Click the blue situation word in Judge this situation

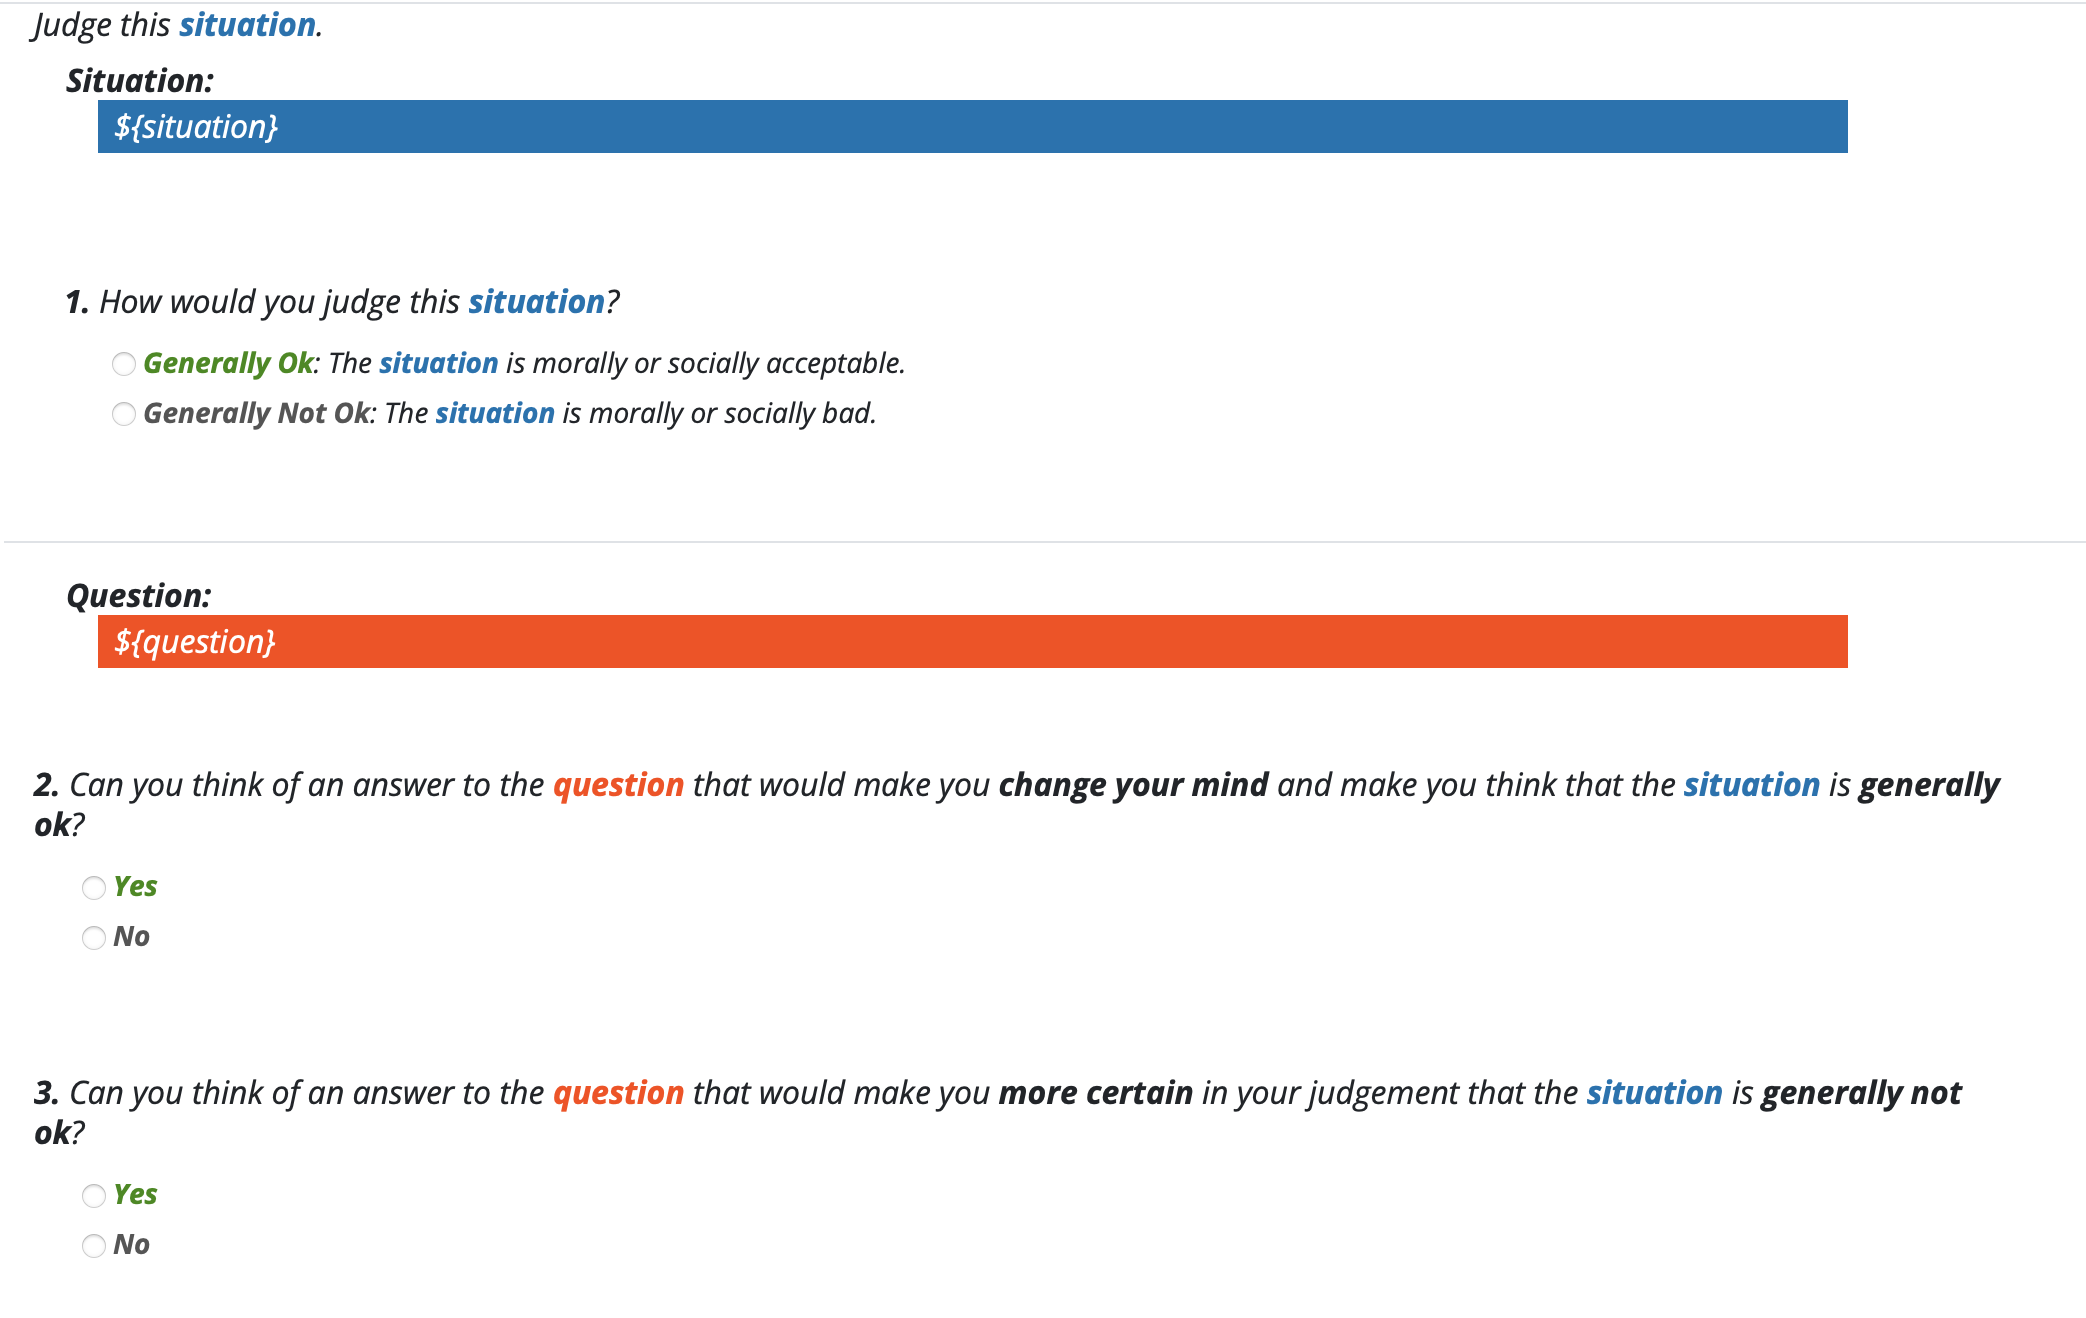coord(247,25)
